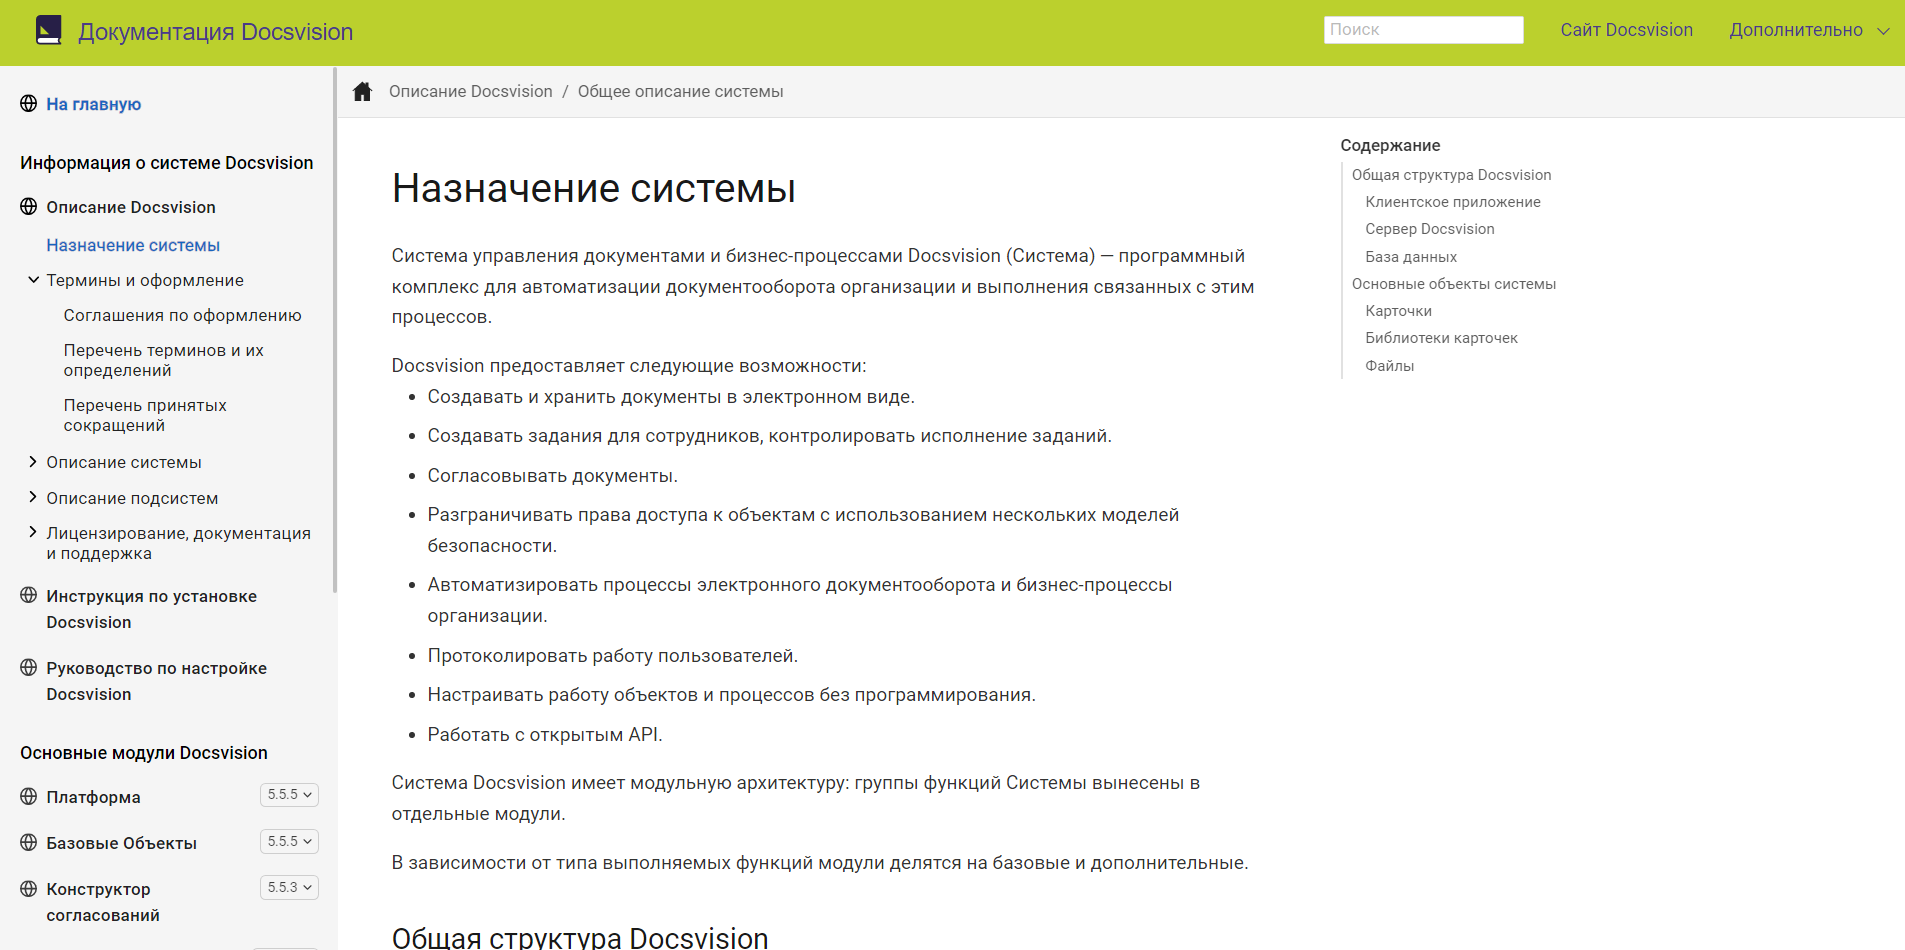The height and width of the screenshot is (950, 1905).
Task: Click globe icon beside Описание Docsvision
Action: pos(29,207)
